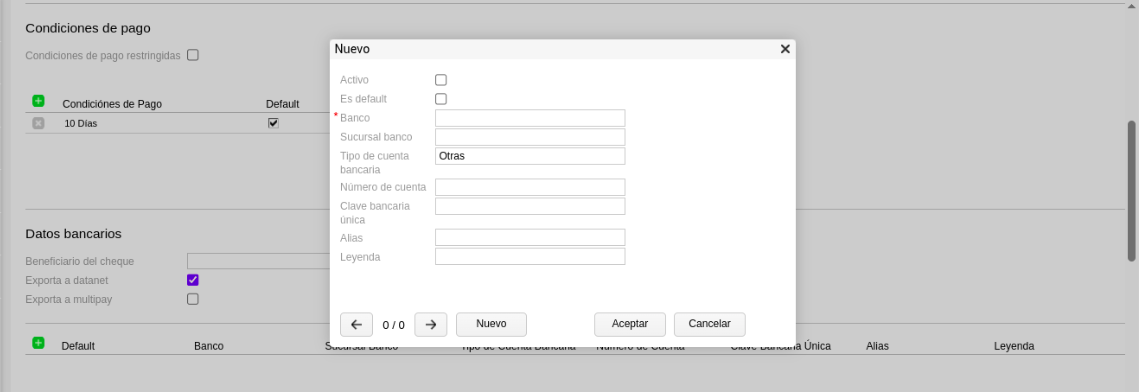Uncheck Exporta a datanet checkbox

[192, 280]
